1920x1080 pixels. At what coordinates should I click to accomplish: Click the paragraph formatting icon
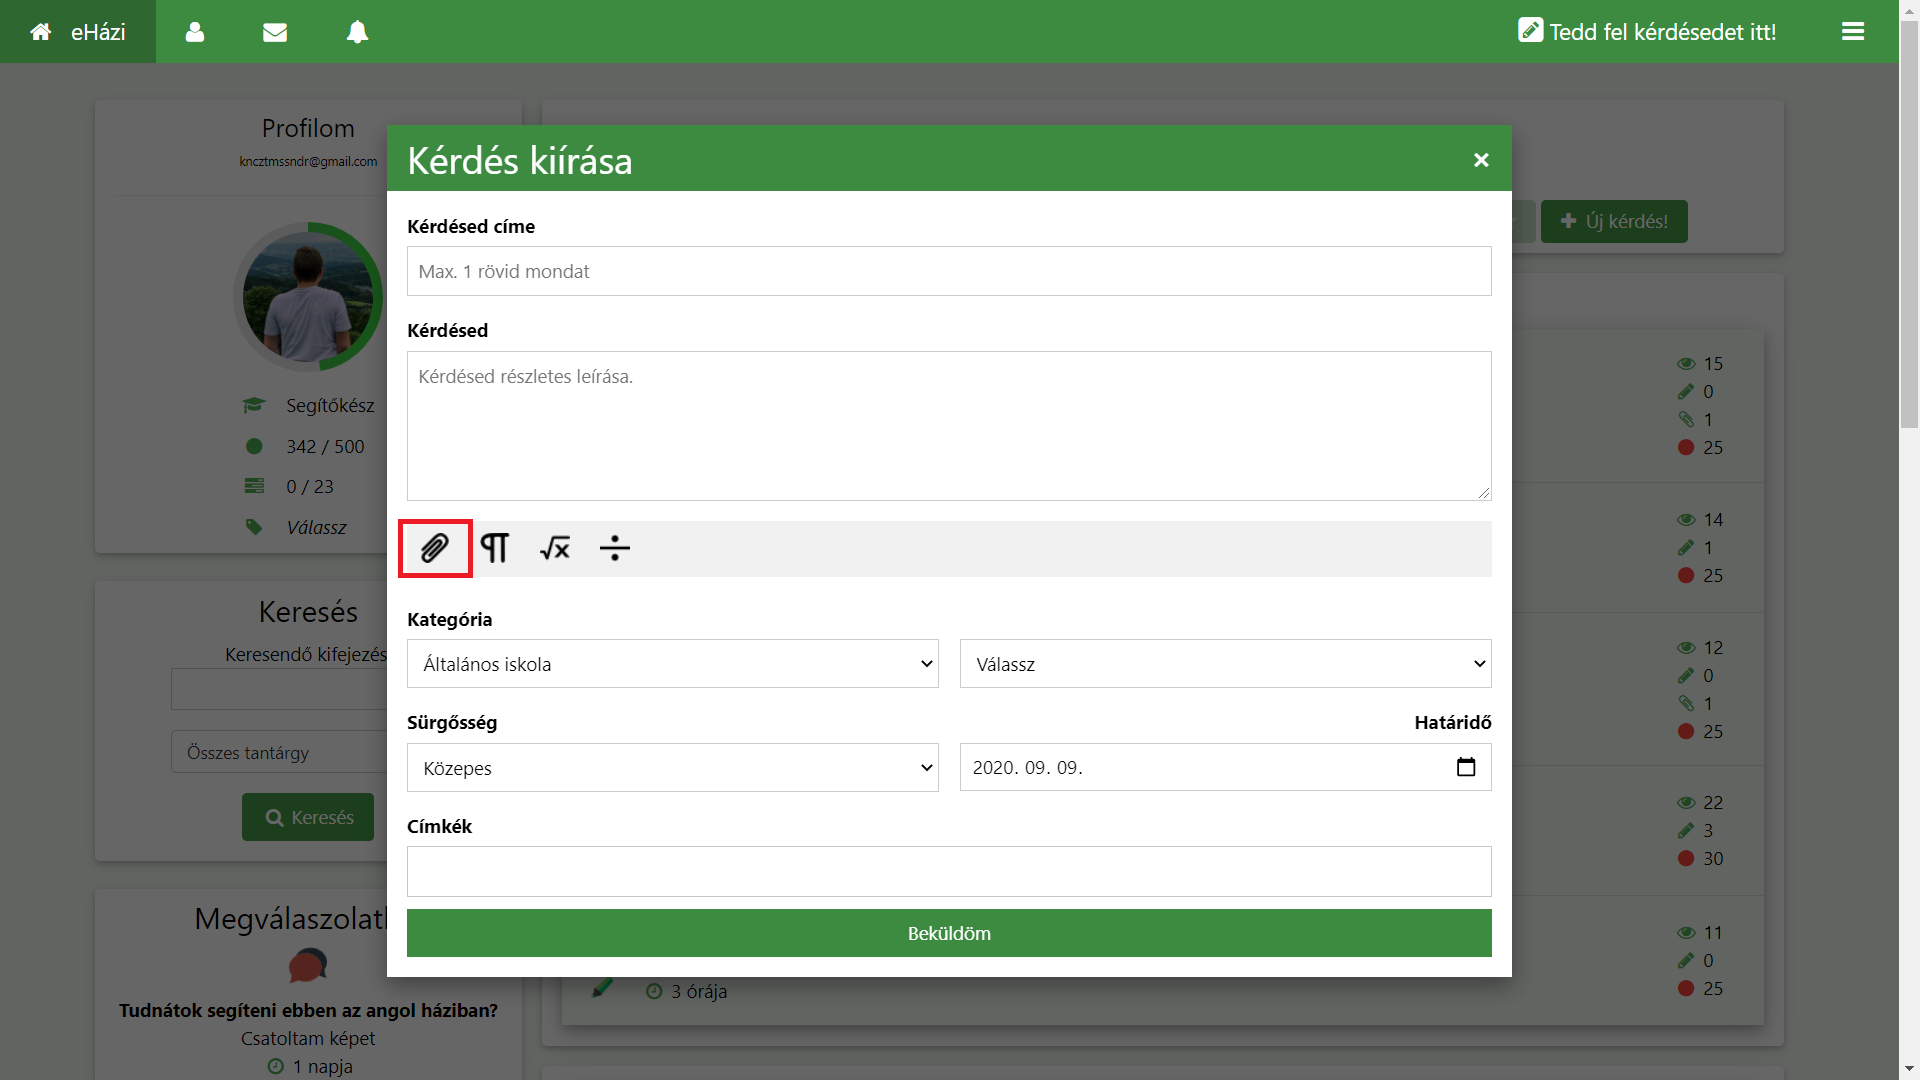[495, 548]
